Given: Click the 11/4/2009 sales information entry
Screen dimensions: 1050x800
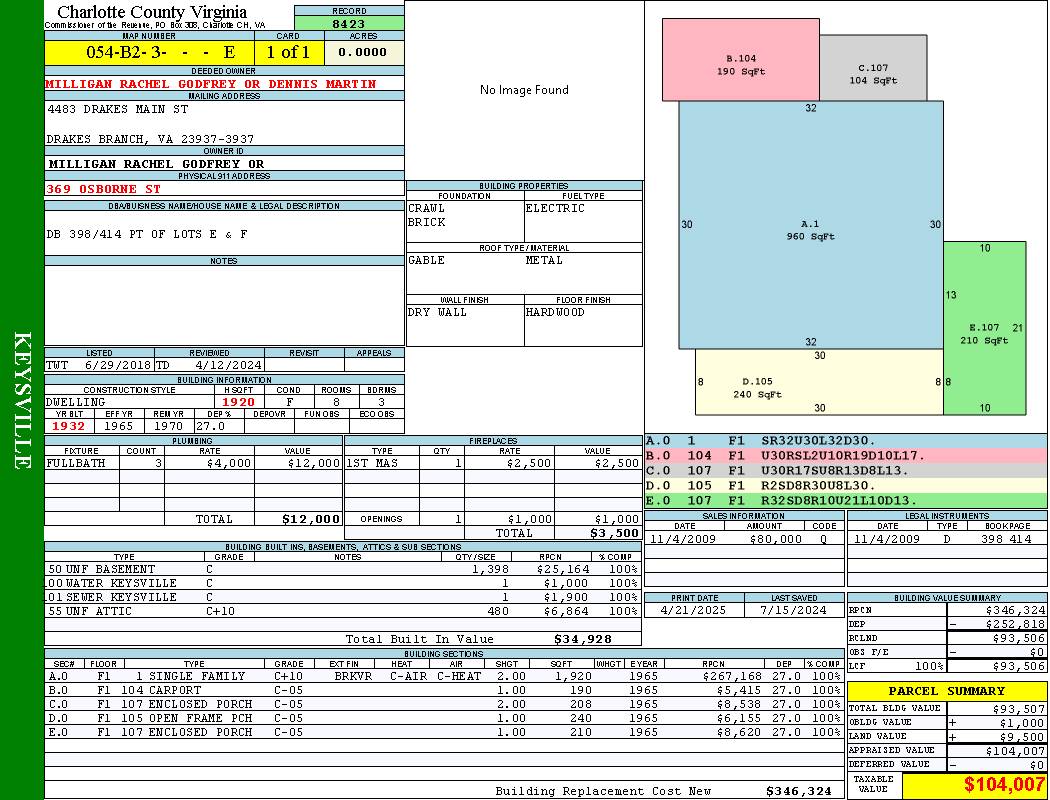Looking at the screenshot, I should pos(744,538).
